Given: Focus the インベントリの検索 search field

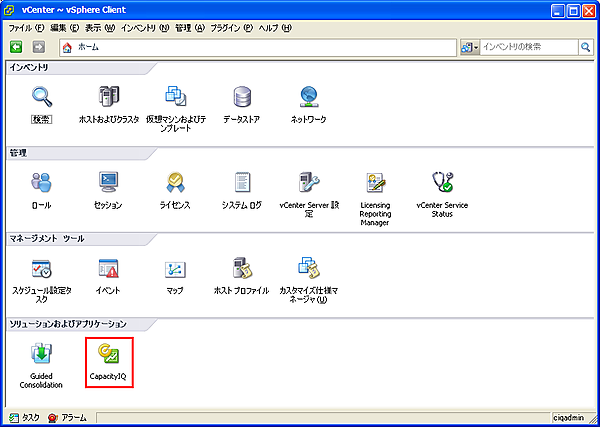Looking at the screenshot, I should click(x=529, y=47).
